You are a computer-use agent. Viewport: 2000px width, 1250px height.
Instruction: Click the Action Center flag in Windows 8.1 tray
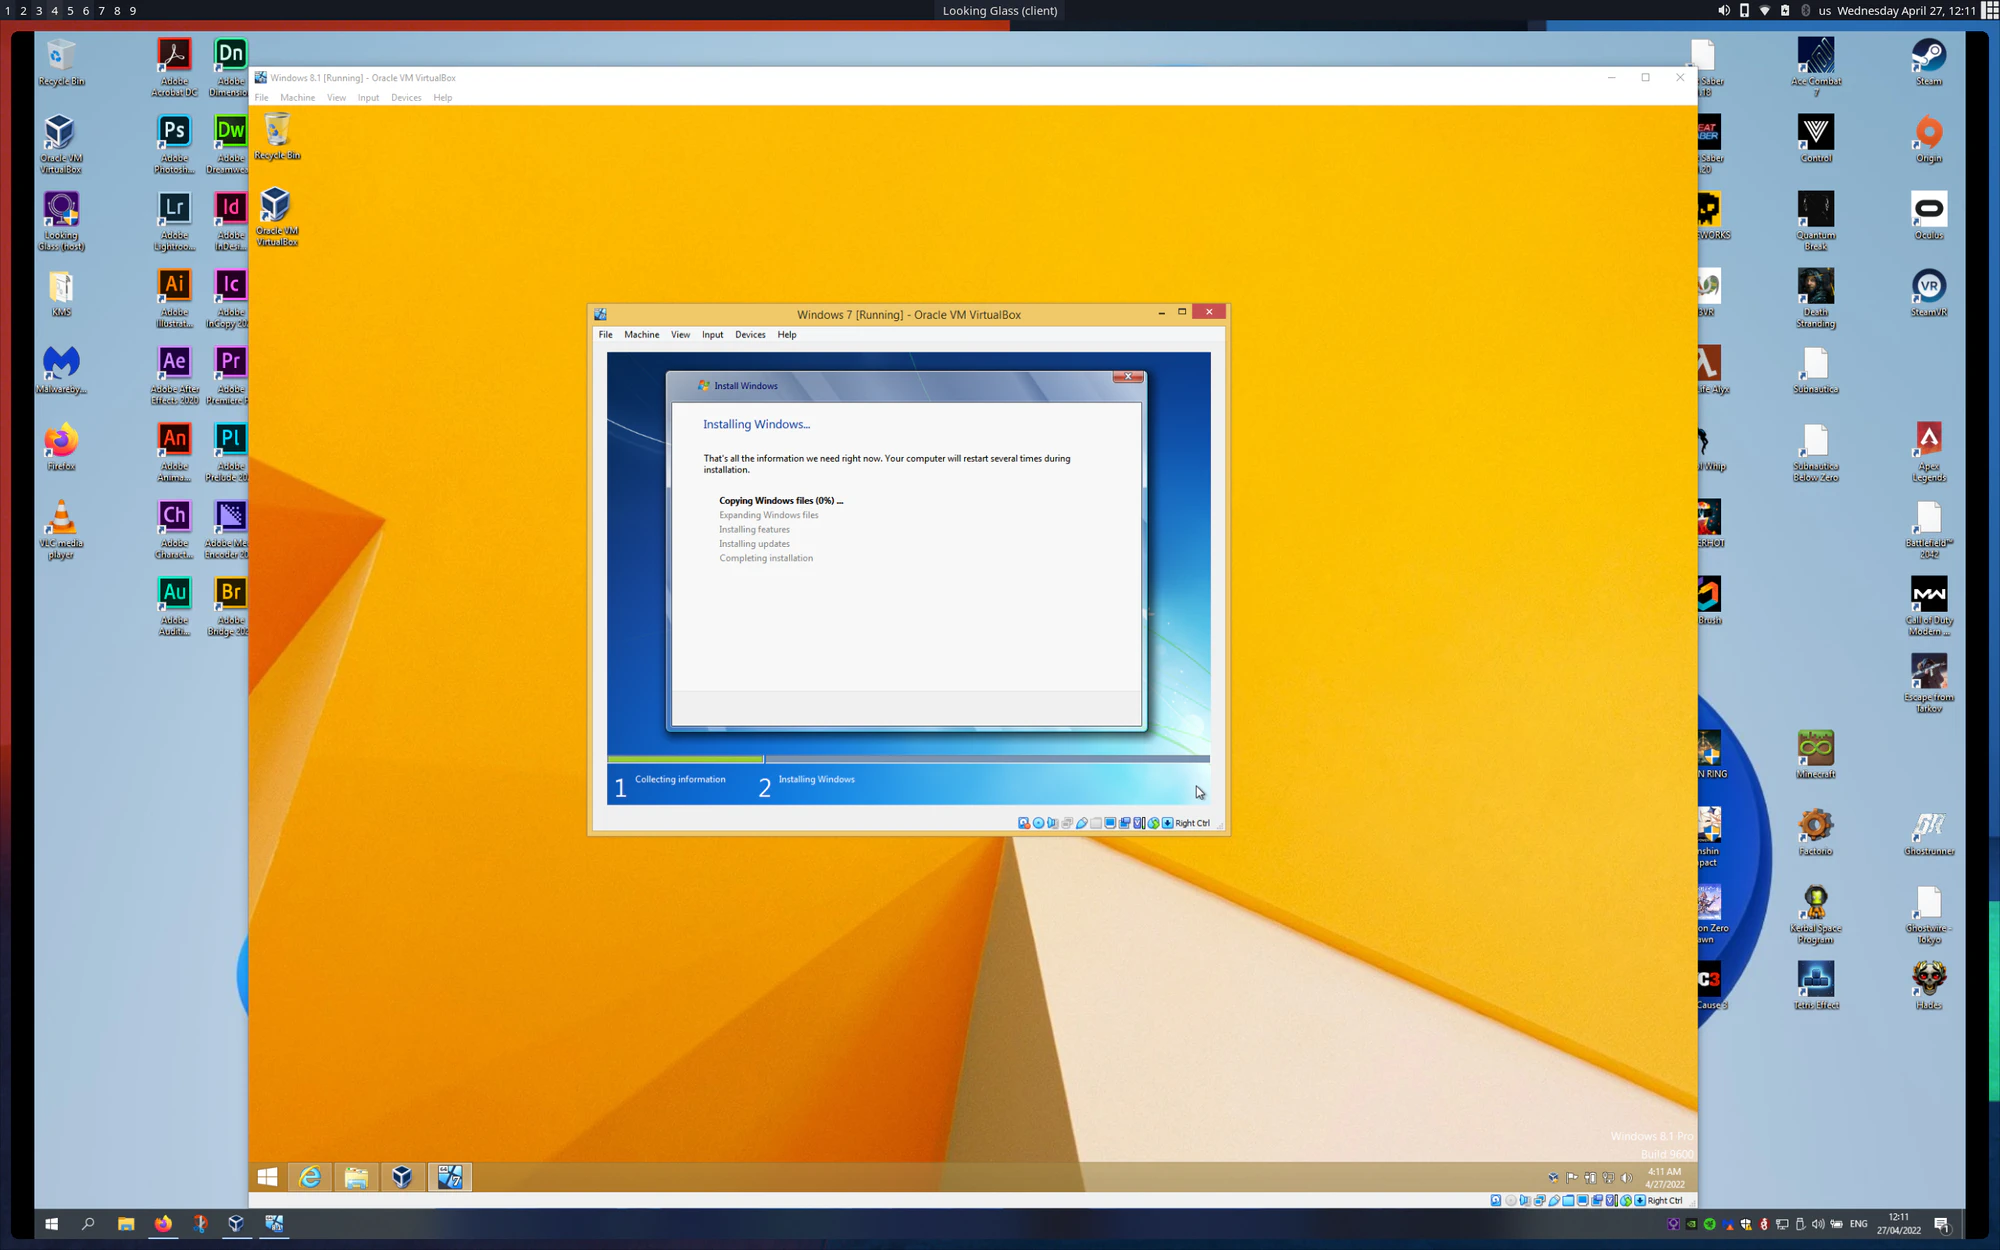pyautogui.click(x=1572, y=1177)
